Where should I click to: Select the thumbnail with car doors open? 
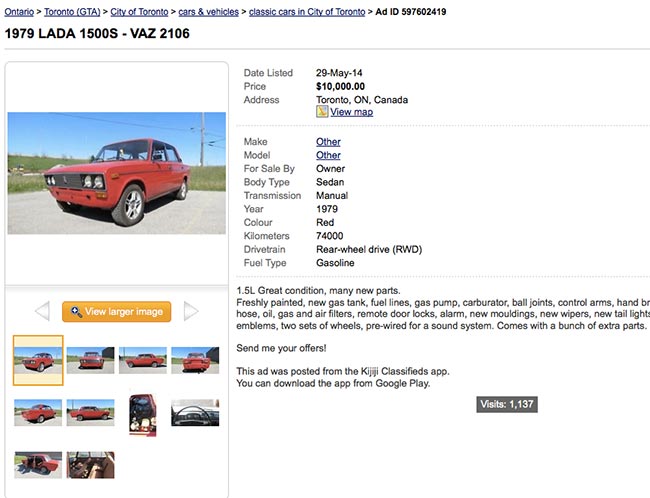(38, 464)
